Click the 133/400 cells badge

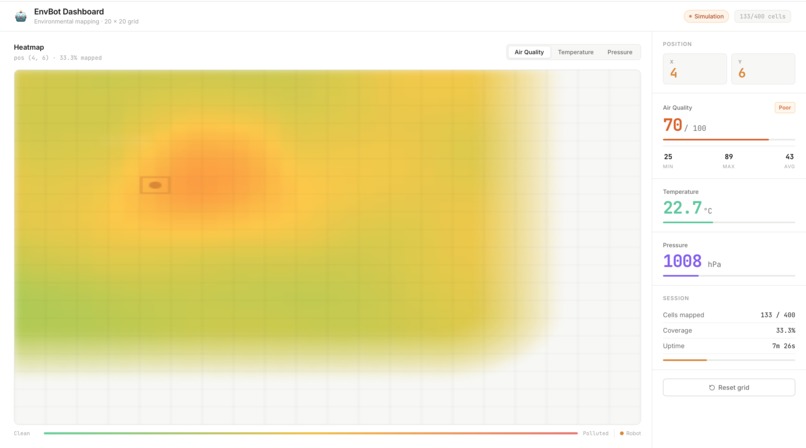pyautogui.click(x=762, y=16)
